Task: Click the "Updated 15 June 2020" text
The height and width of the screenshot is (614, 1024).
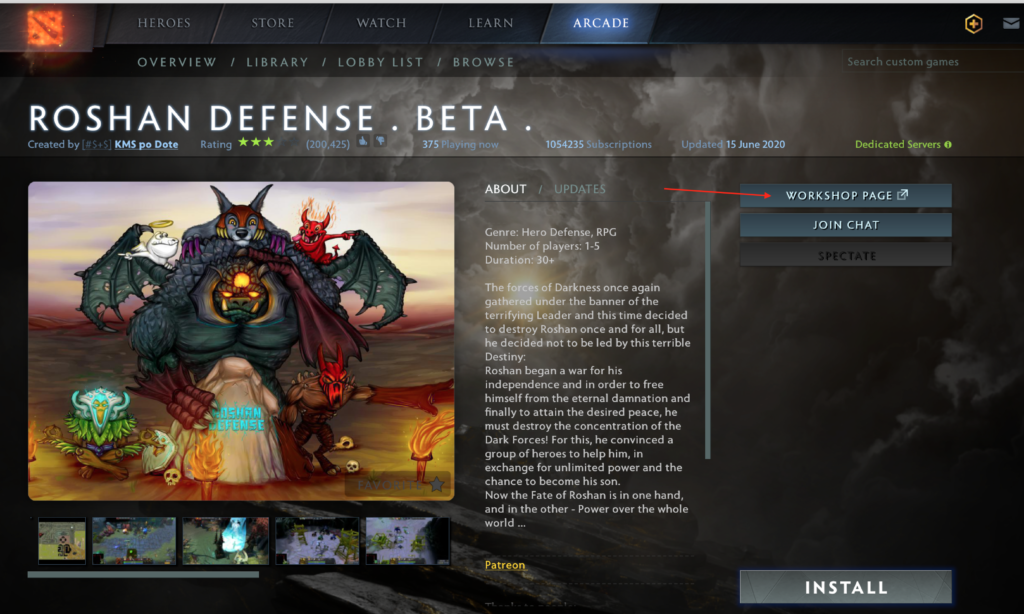Action: point(733,144)
